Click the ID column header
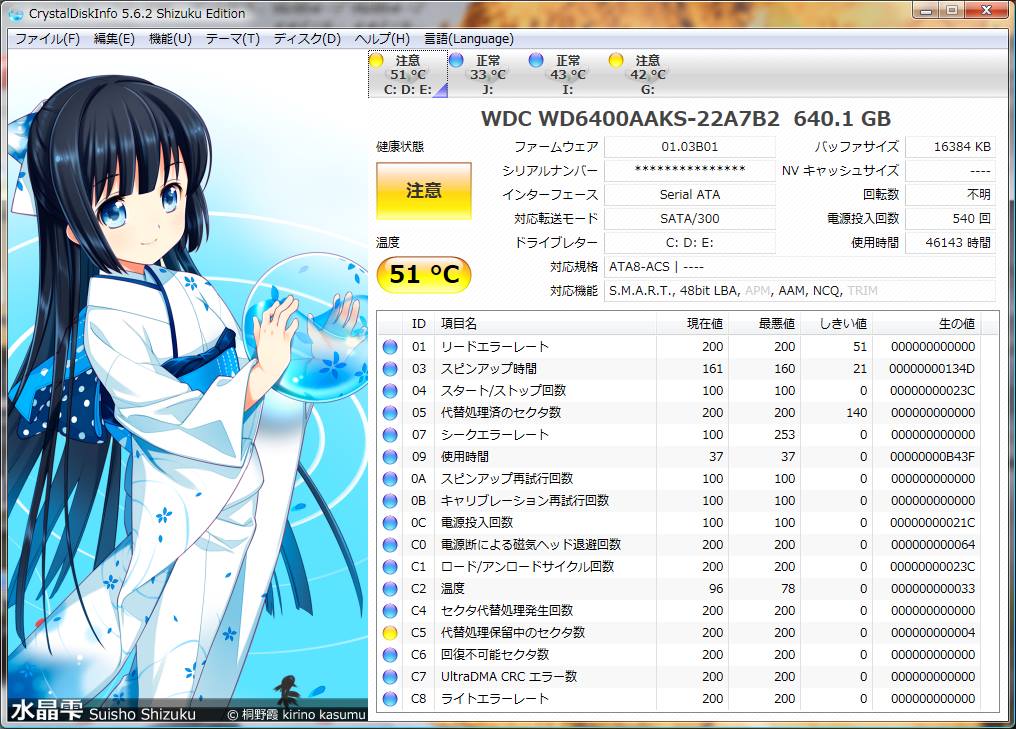 coord(419,324)
